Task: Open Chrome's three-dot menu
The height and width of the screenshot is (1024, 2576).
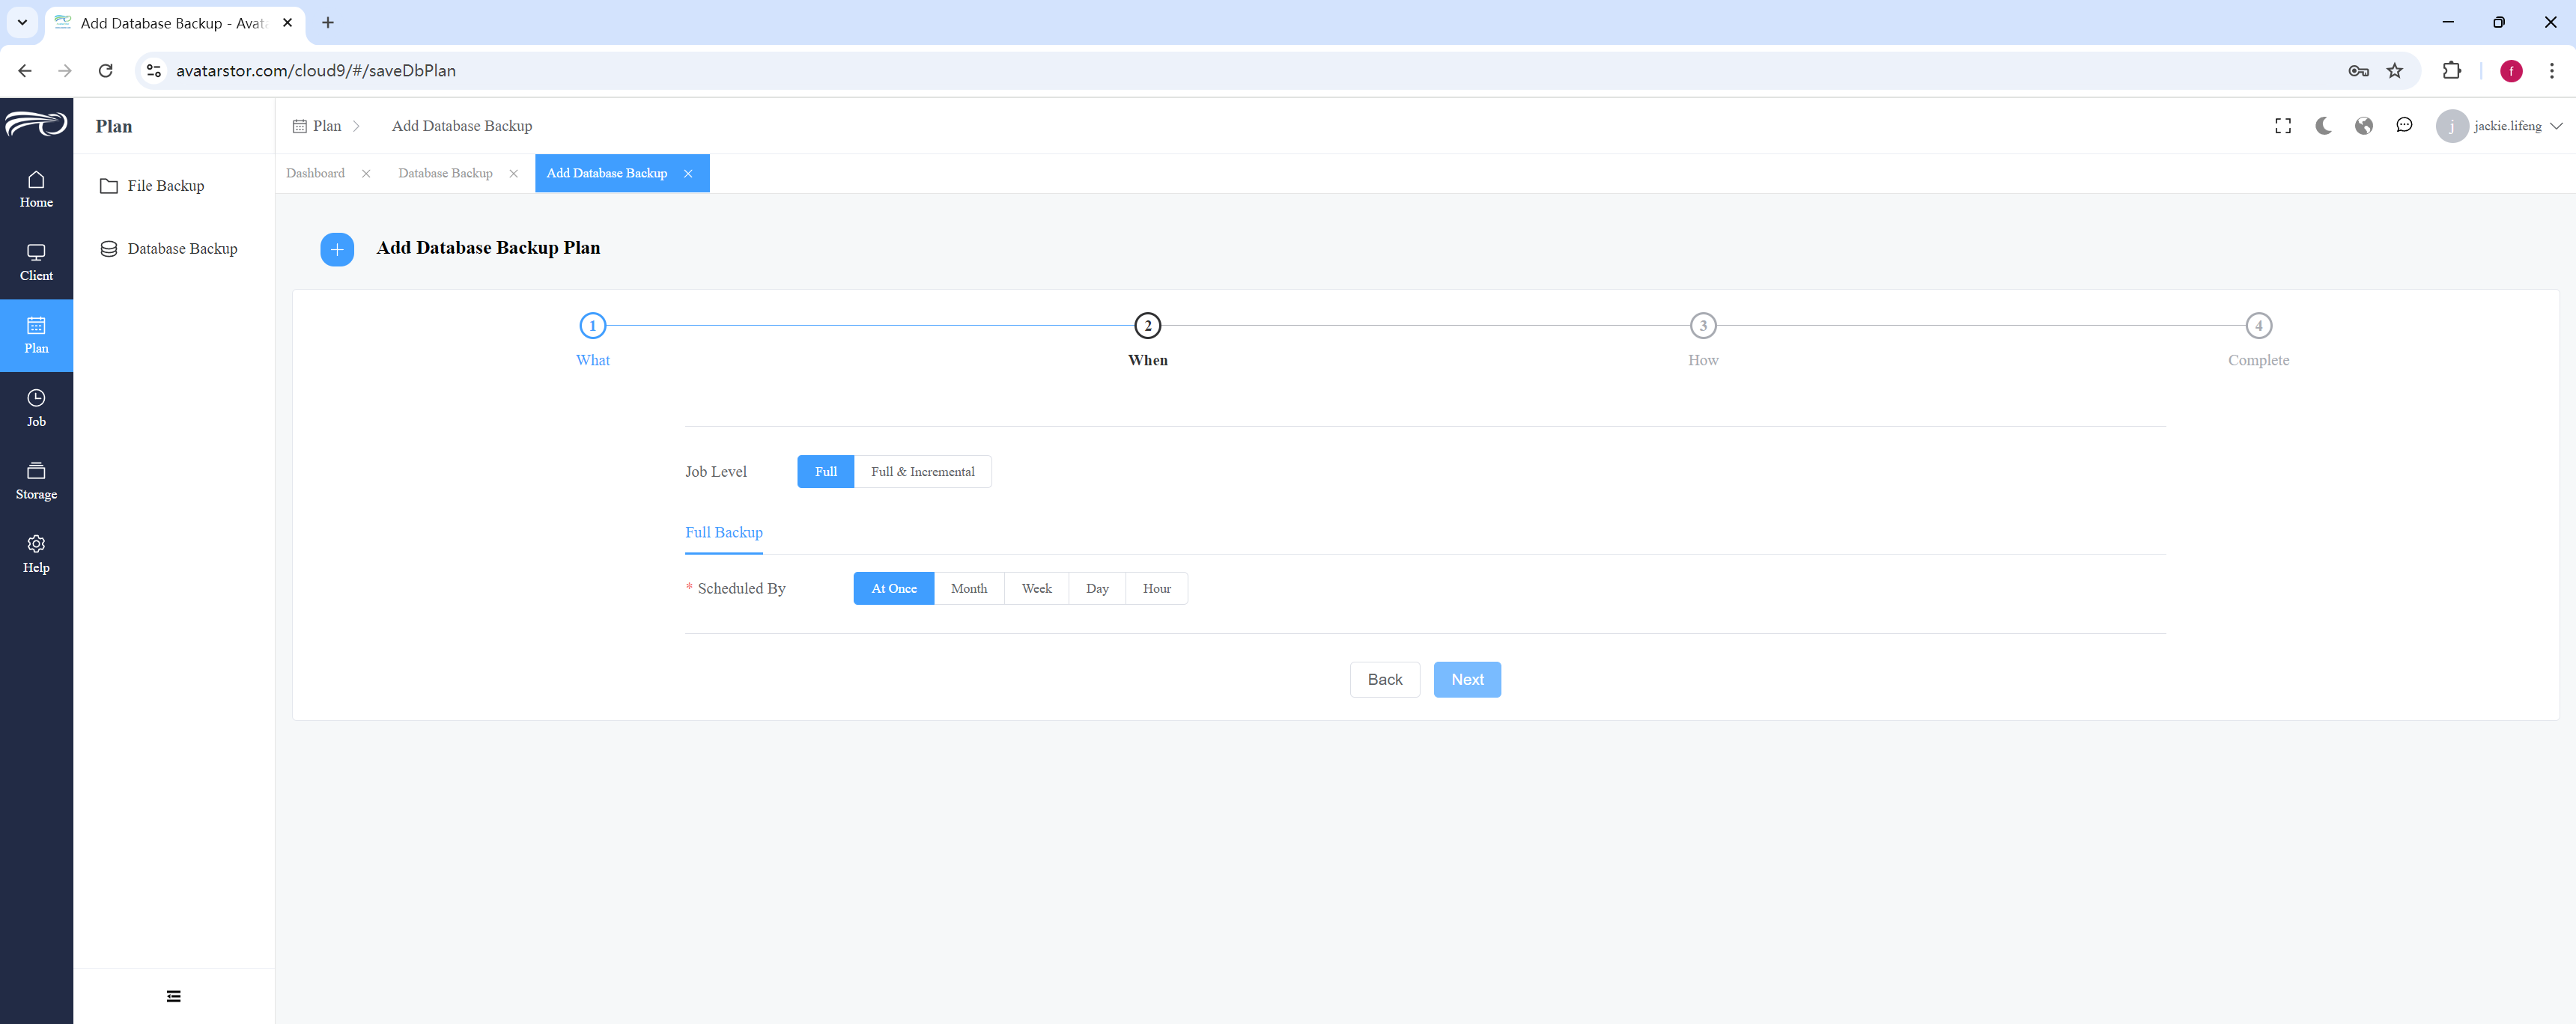Action: point(2551,71)
